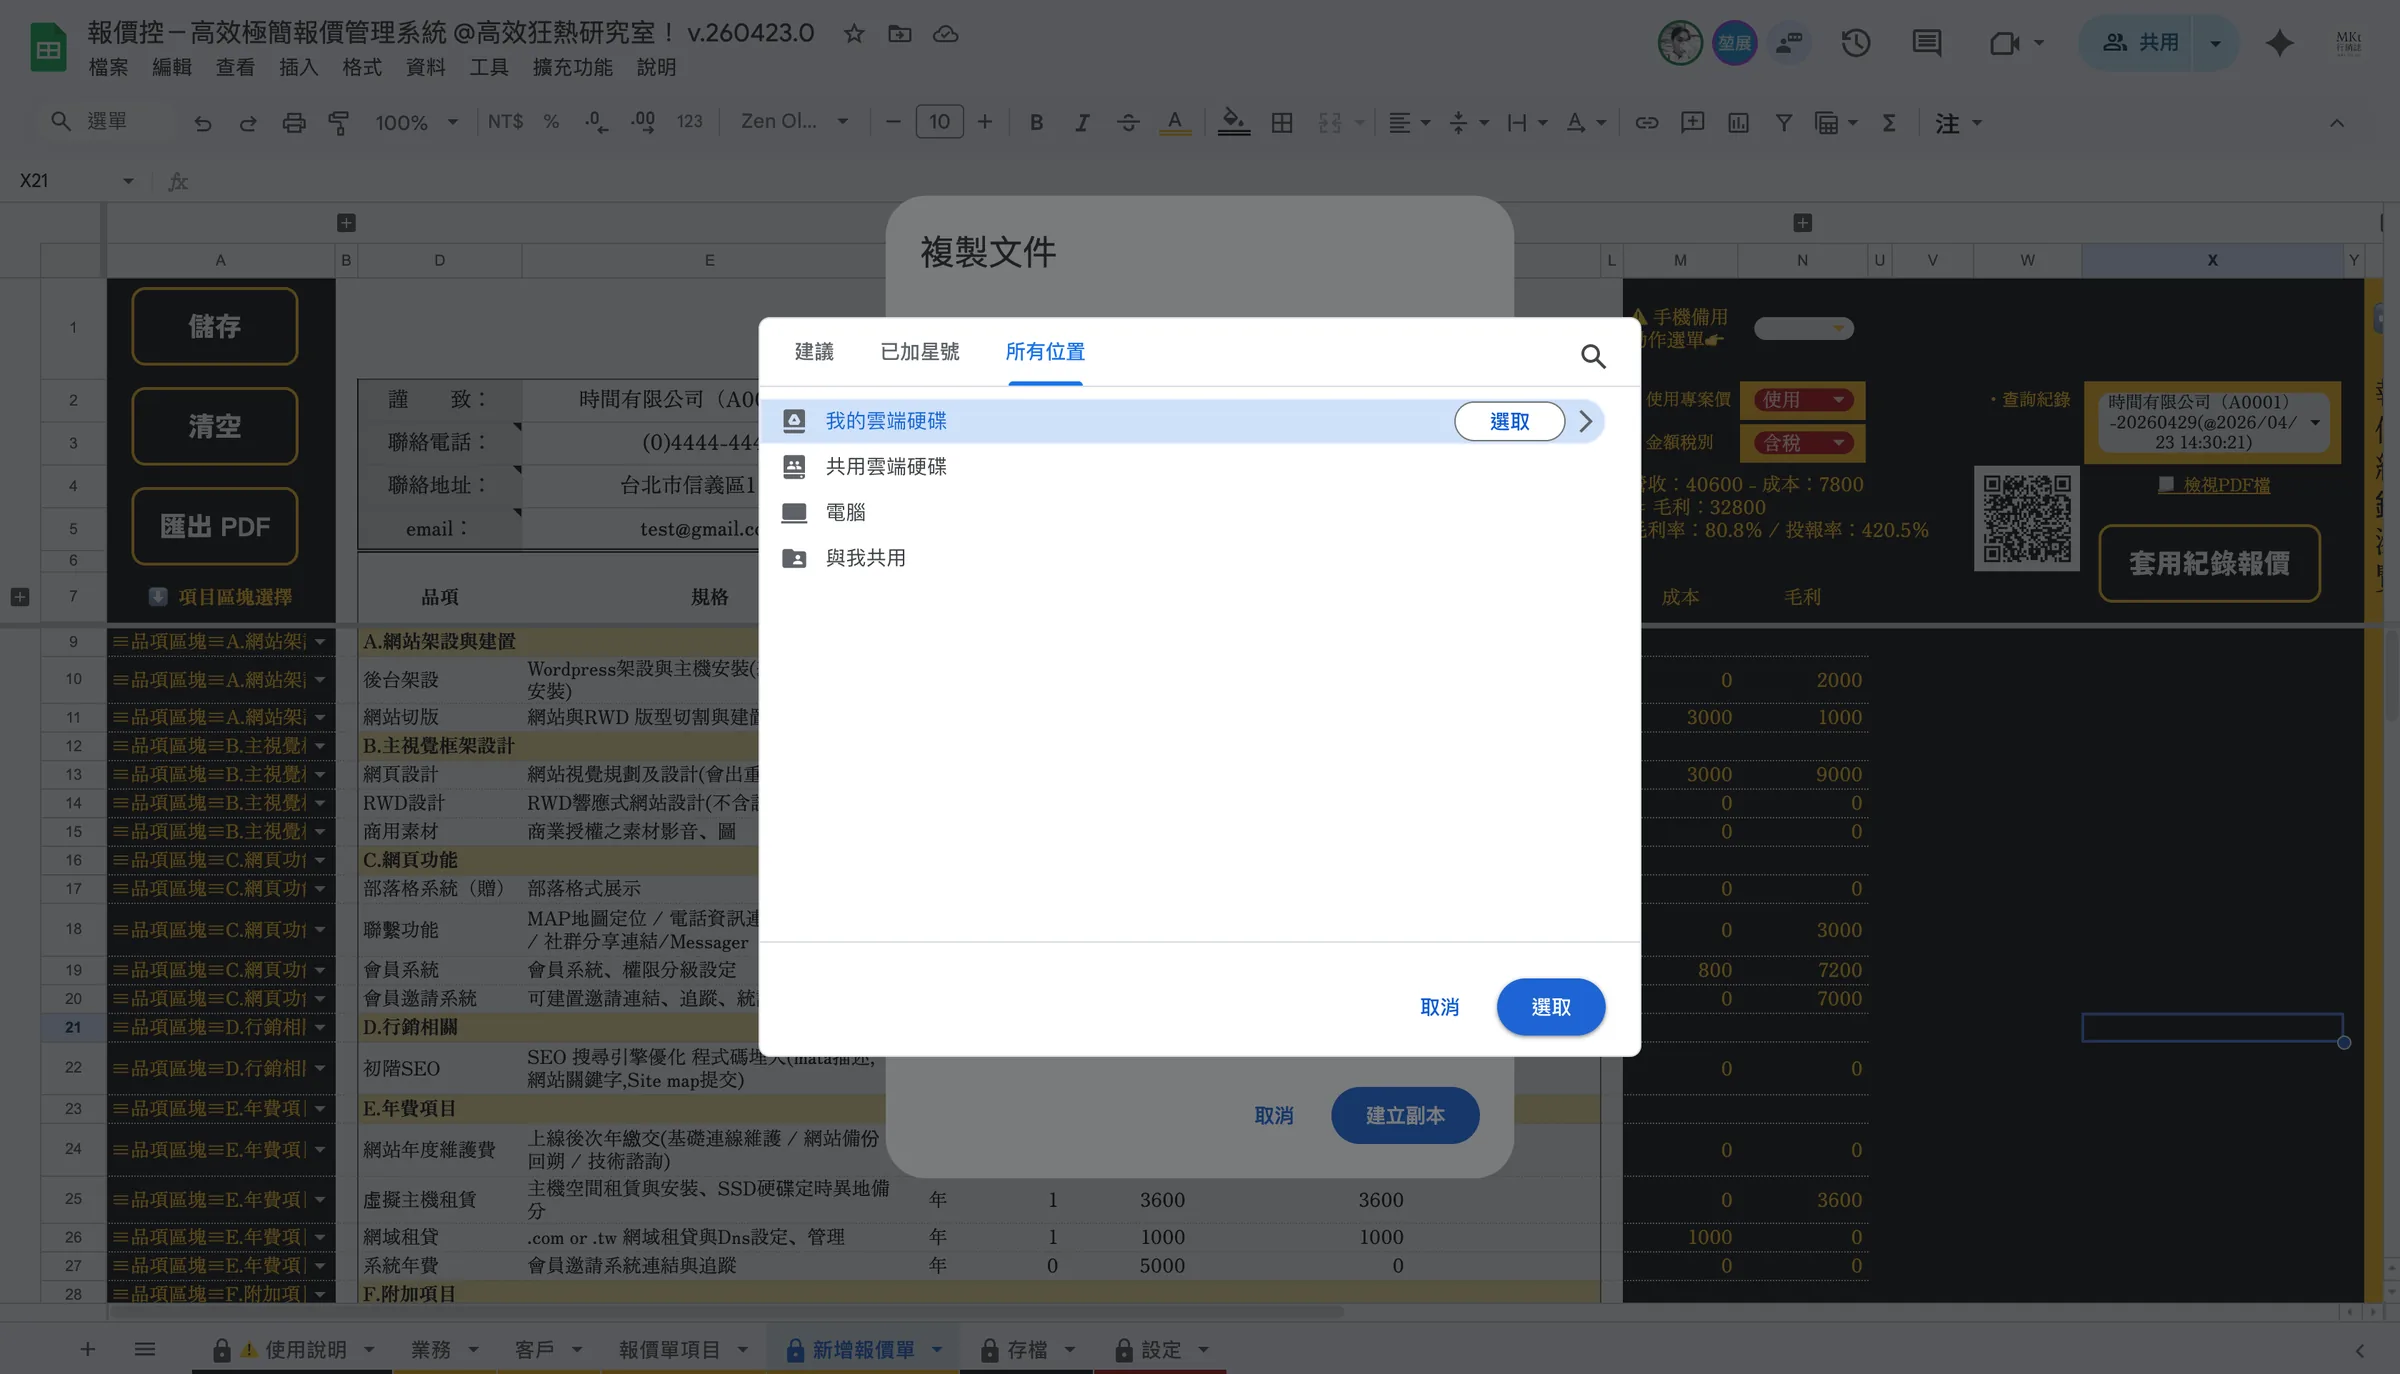The height and width of the screenshot is (1374, 2400).
Task: Toggle the 檢視PDF檔 checkbox
Action: coord(2165,485)
